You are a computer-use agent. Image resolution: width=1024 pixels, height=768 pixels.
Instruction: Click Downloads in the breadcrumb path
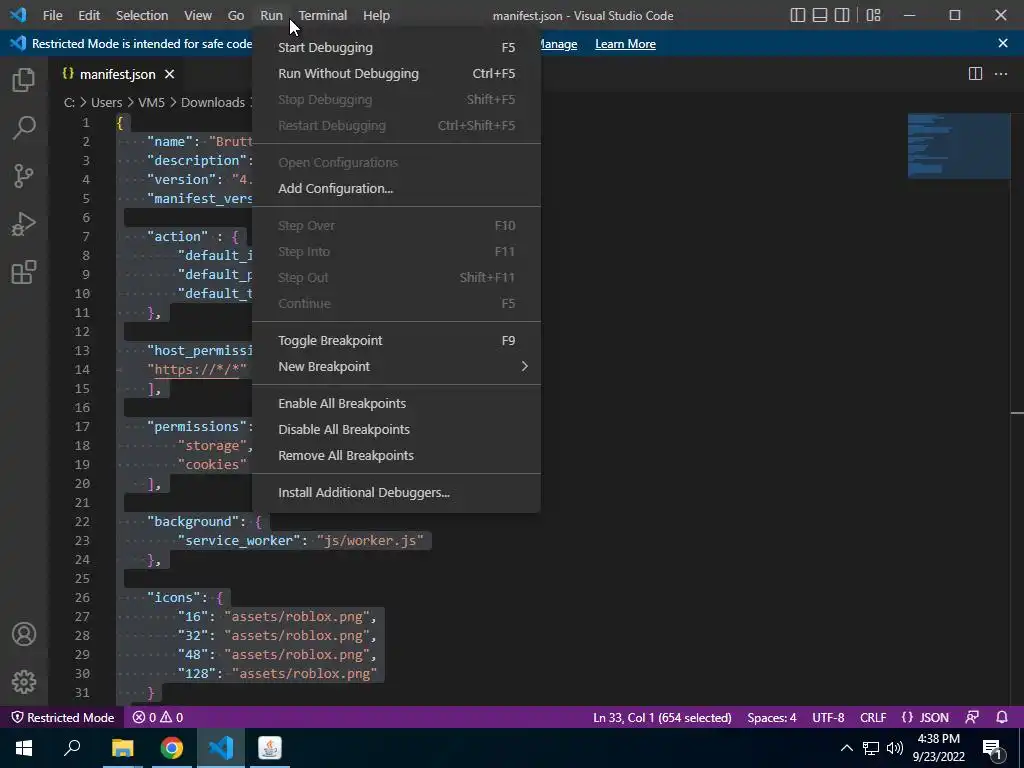(213, 103)
